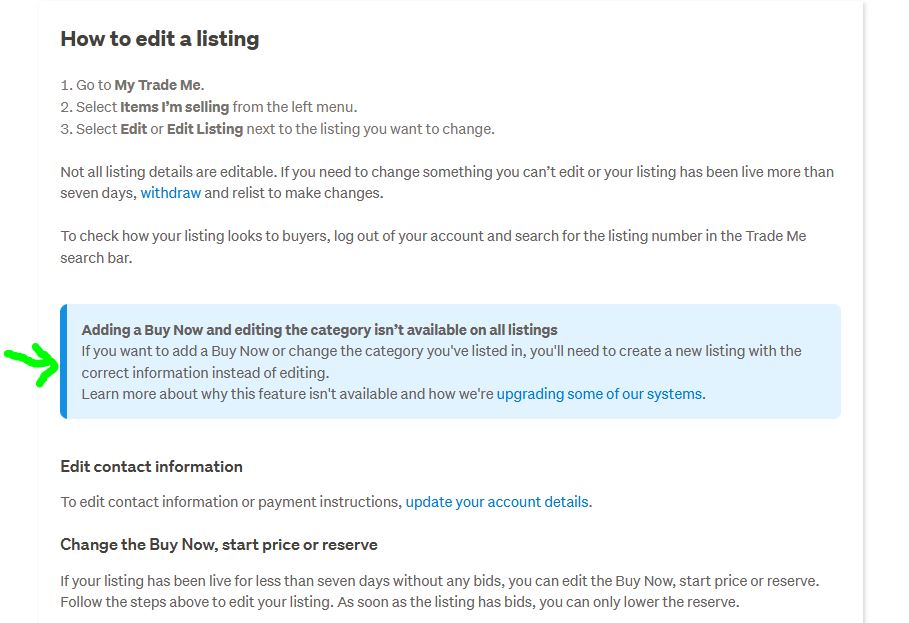Click the "To check how your listing looks" paragraph
This screenshot has width=909, height=623.
click(300, 236)
